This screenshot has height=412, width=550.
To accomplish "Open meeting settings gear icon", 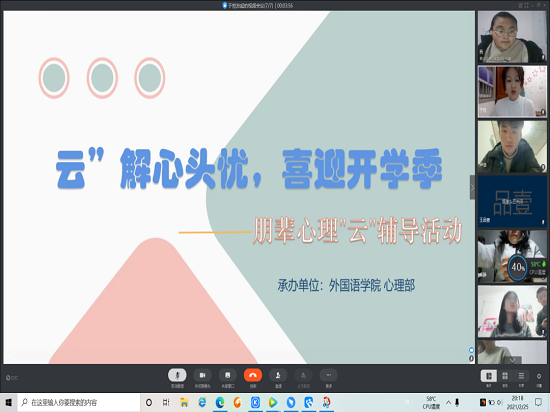I will pos(539,376).
